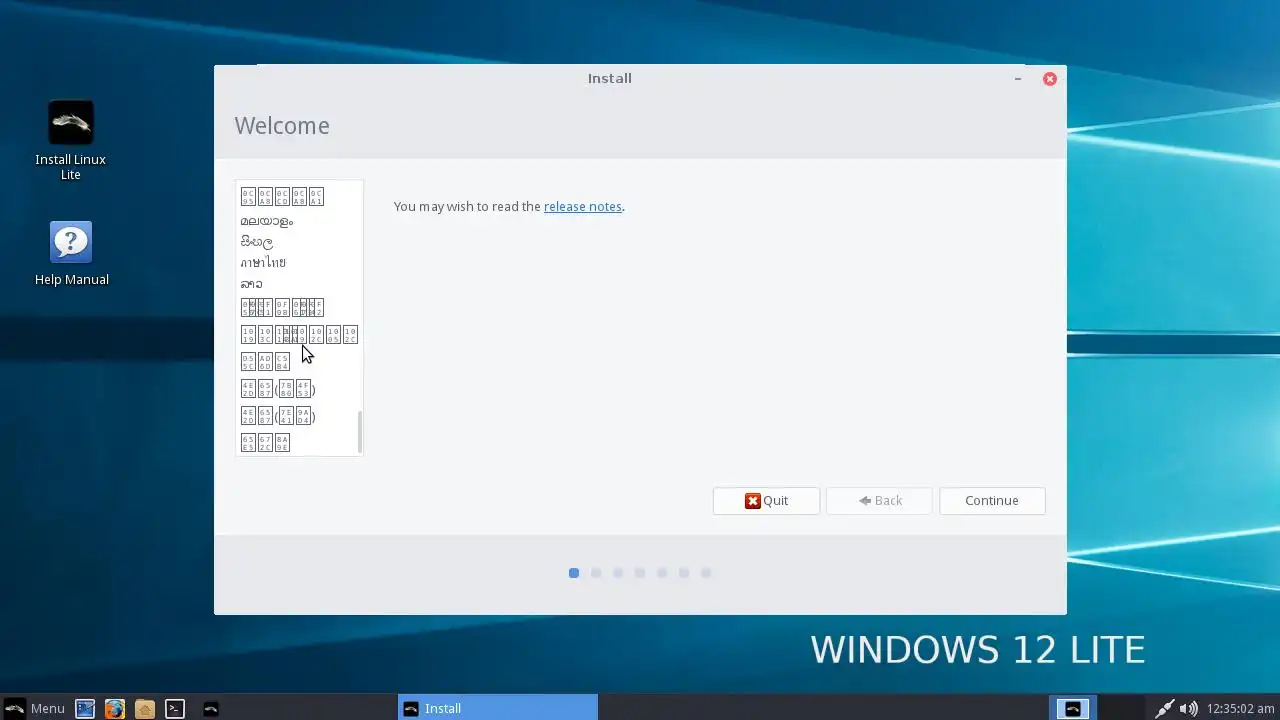
Task: Open the home folder file manager from the taskbar
Action: click(x=145, y=708)
